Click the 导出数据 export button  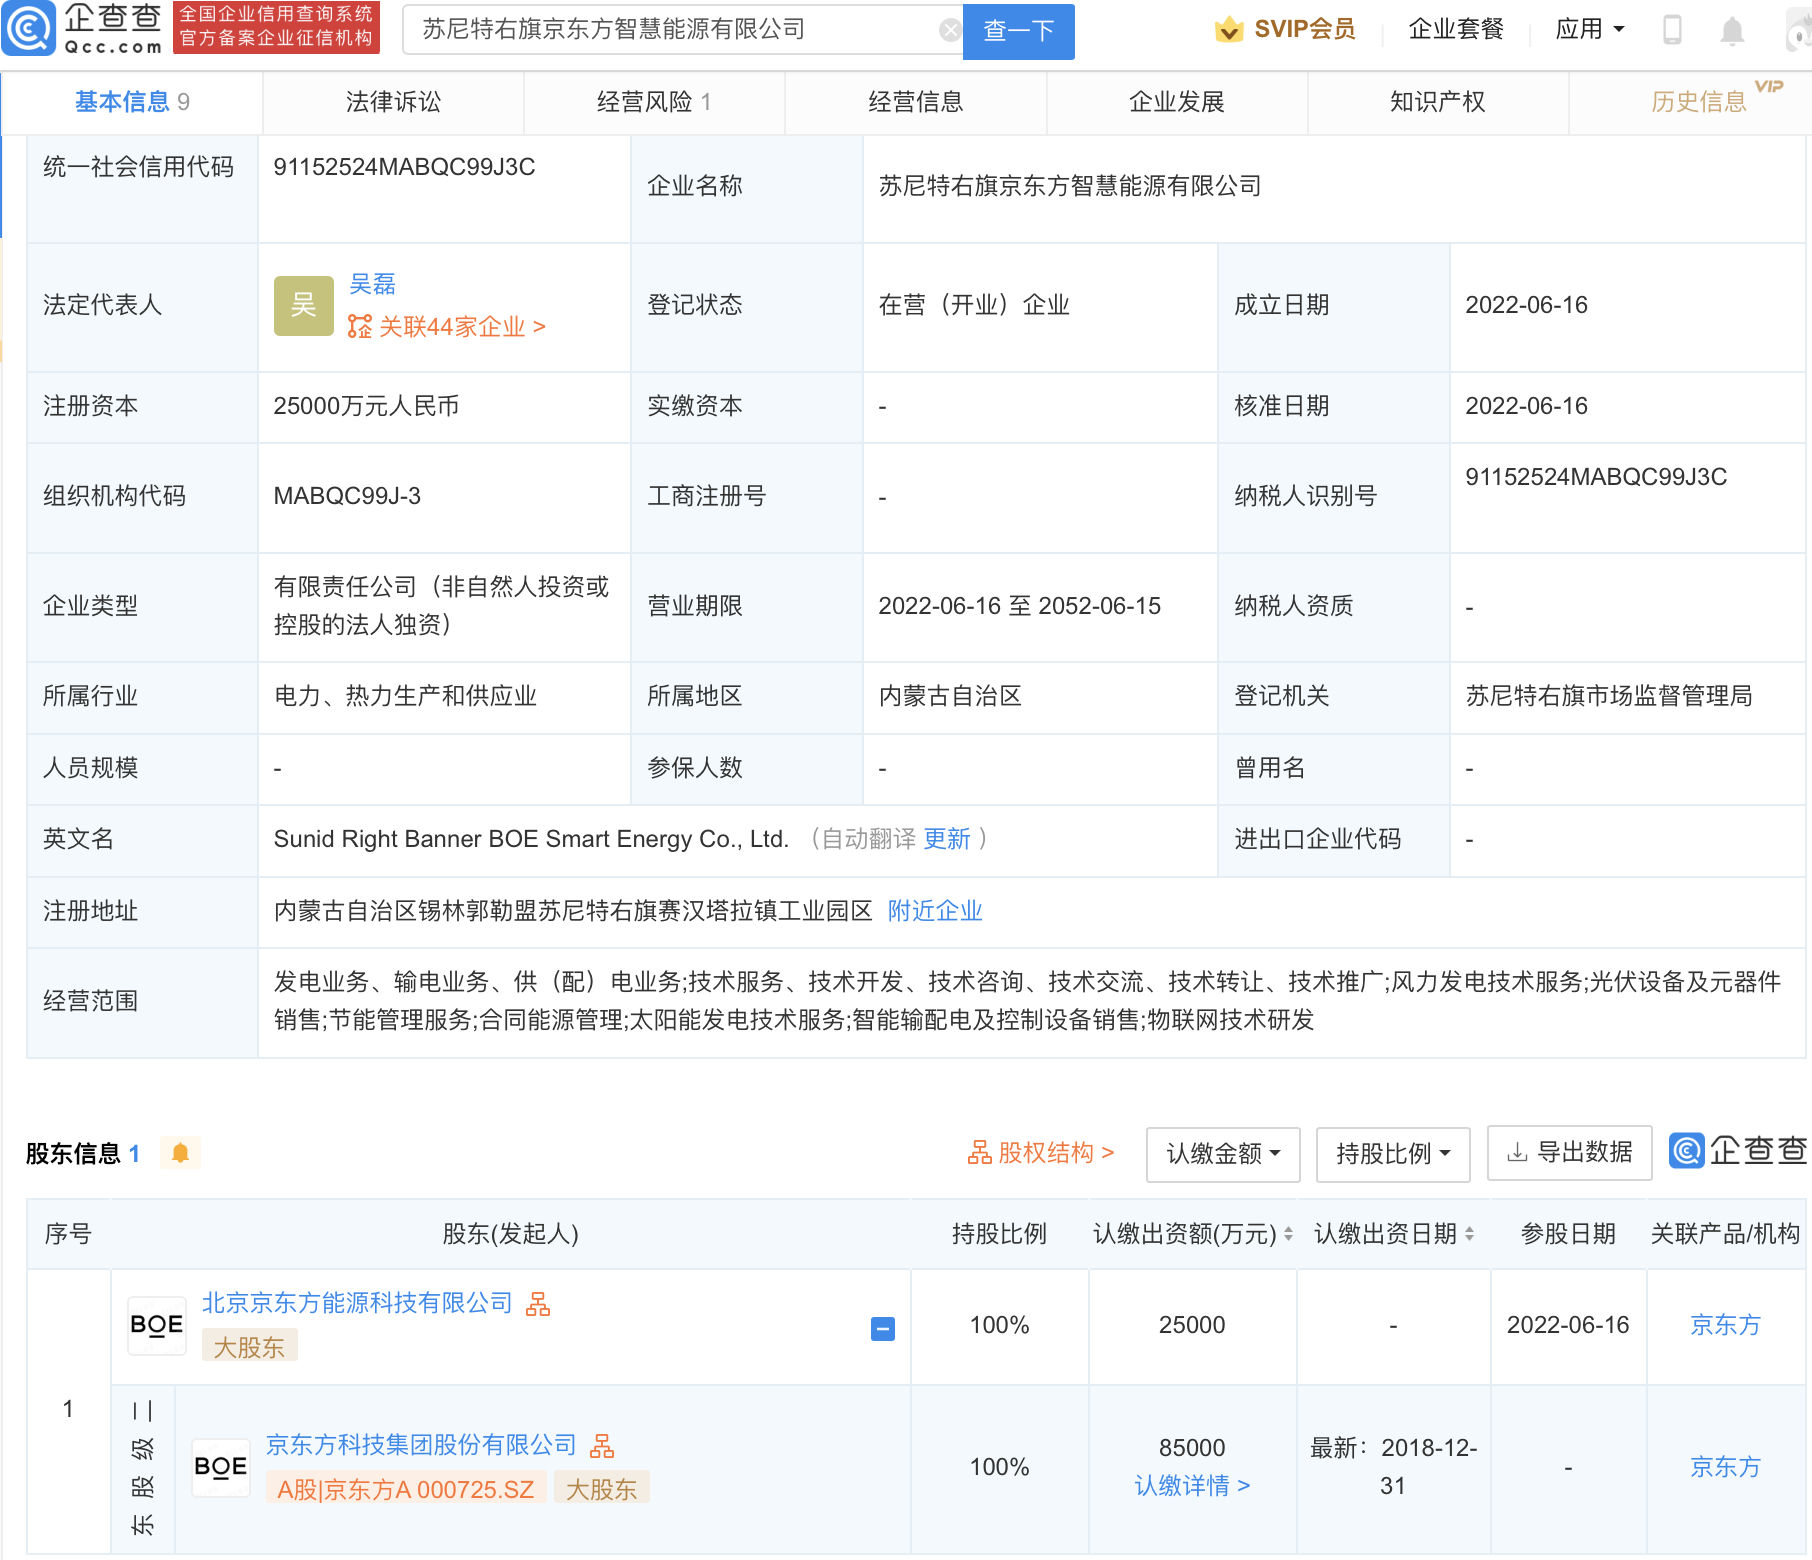pyautogui.click(x=1569, y=1153)
